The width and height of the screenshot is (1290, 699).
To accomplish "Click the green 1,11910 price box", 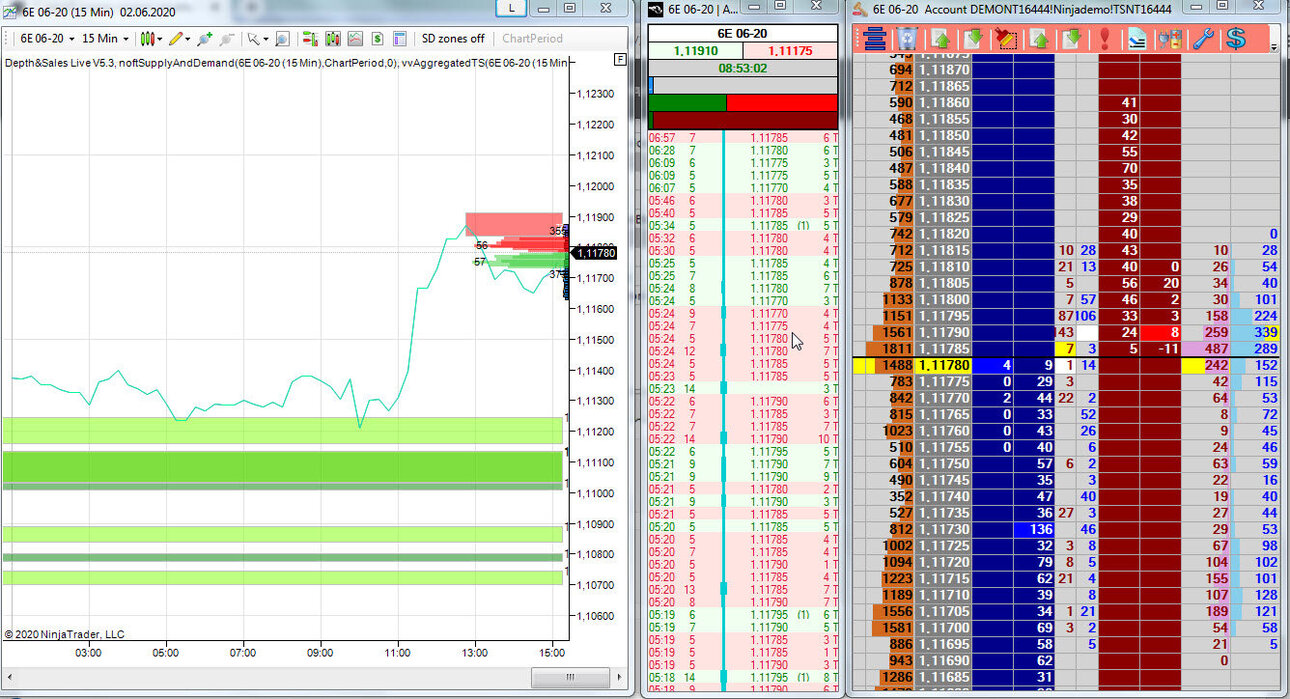I will (x=695, y=50).
